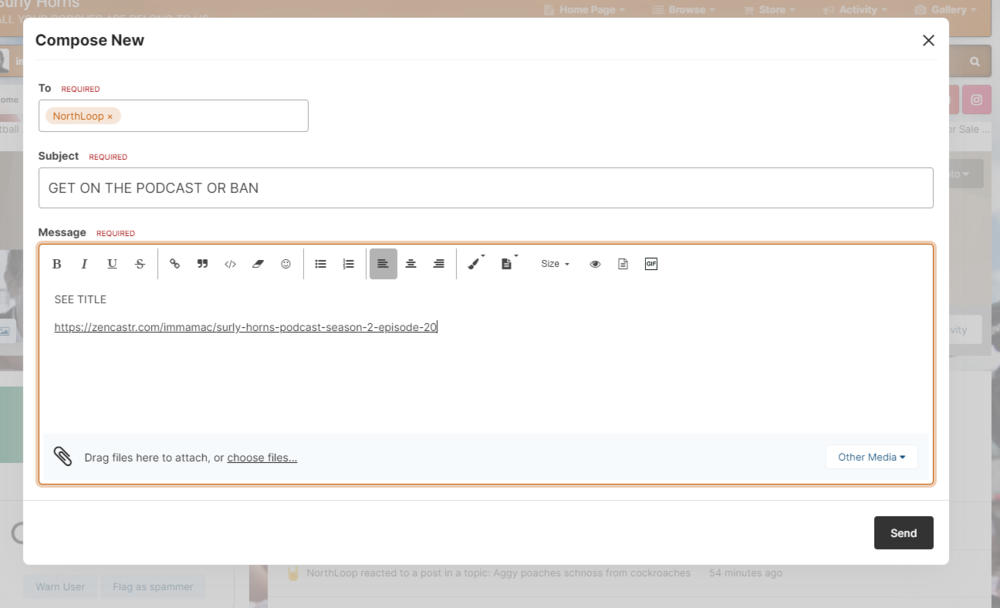This screenshot has height=608, width=1000.
Task: Click the choose files link
Action: tap(262, 457)
